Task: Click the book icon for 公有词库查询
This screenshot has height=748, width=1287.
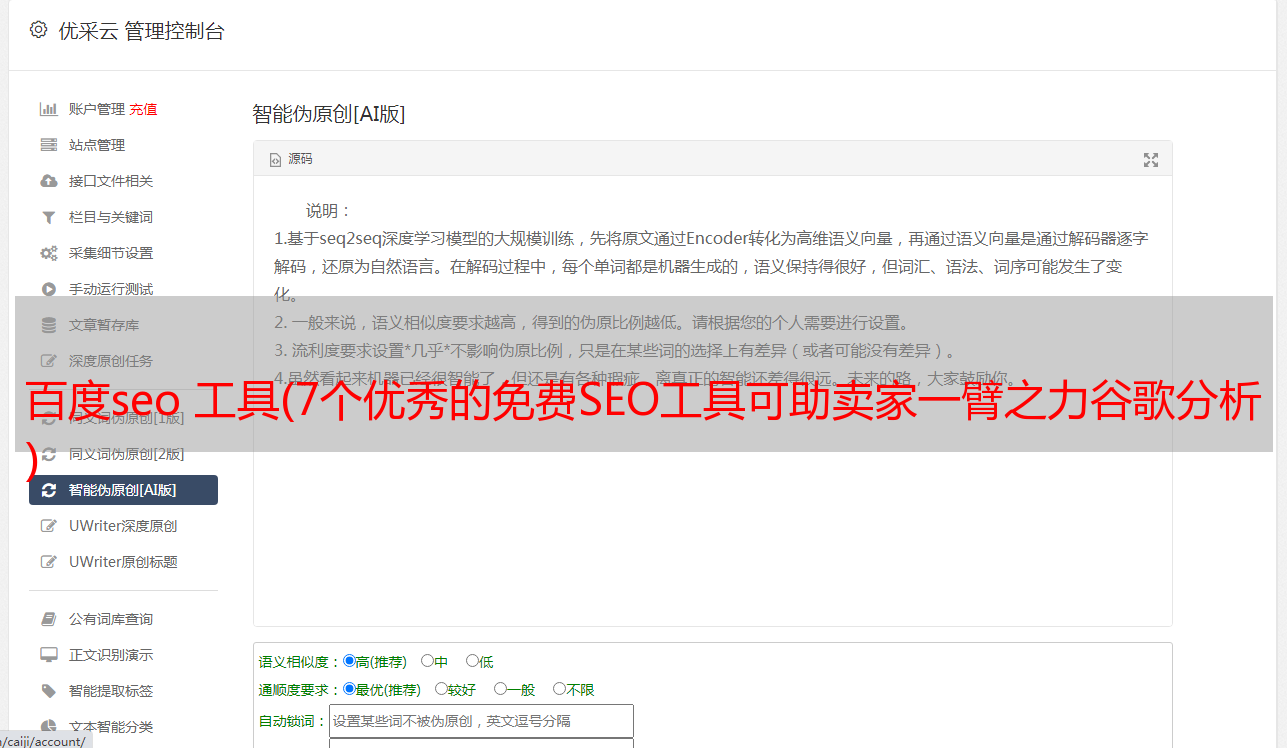Action: (48, 619)
